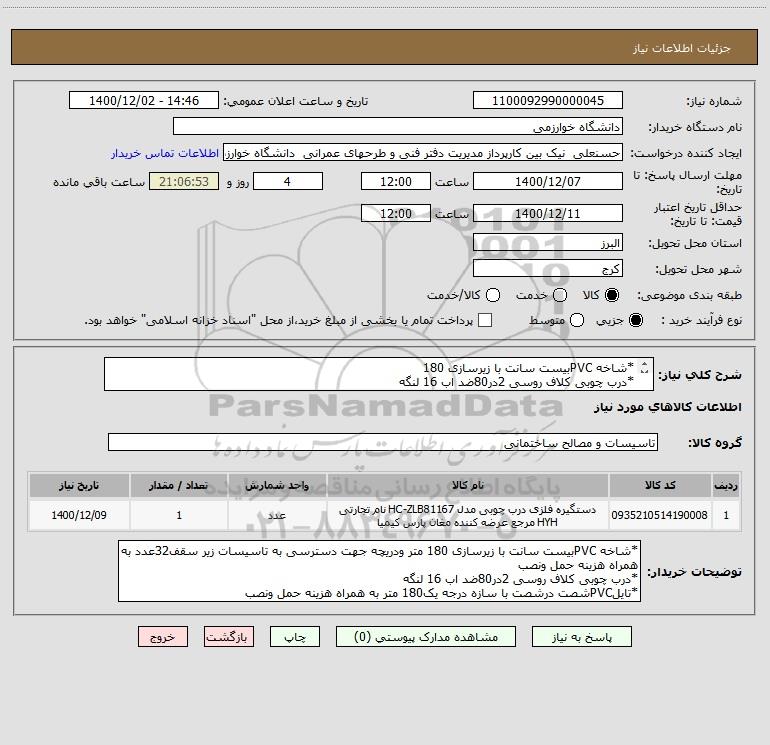Click the requester field 'جستعلی نیک بین'
Image resolution: width=770 pixels, height=745 pixels.
pyautogui.click(x=423, y=152)
